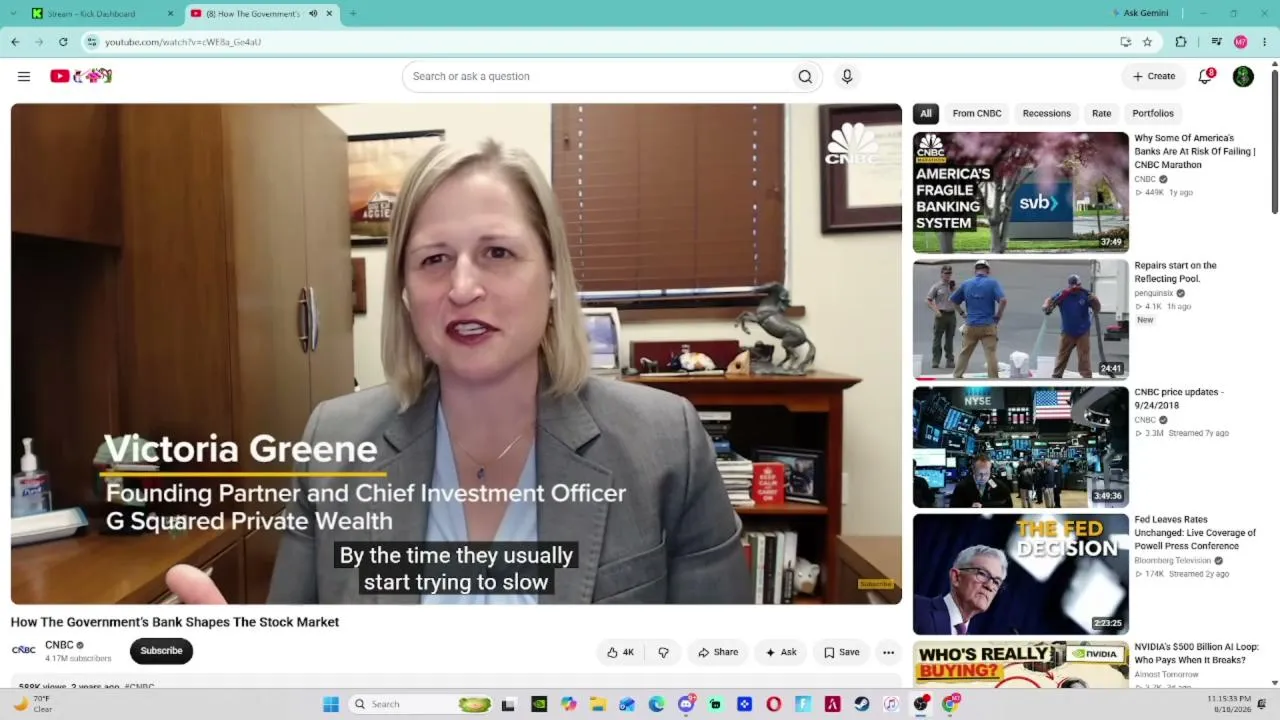
Task: Open Microsoft Edge from the taskbar
Action: 656,704
